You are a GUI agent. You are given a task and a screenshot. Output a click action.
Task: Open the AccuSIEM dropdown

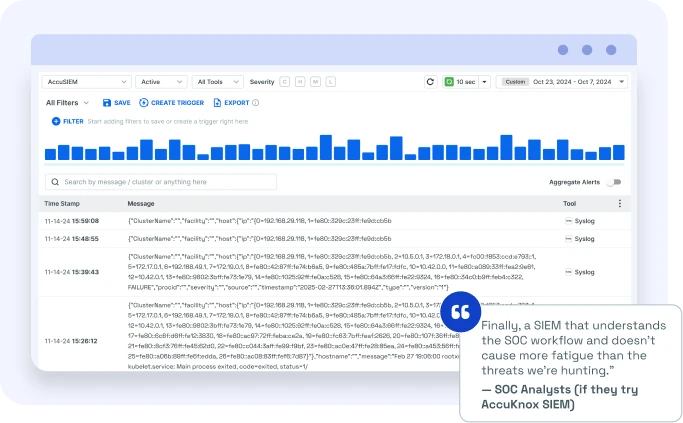(87, 82)
